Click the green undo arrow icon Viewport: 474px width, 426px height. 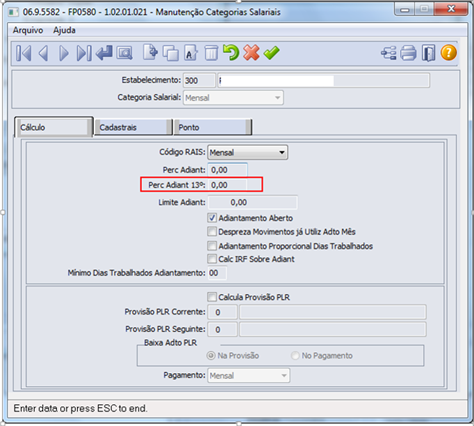click(x=231, y=53)
